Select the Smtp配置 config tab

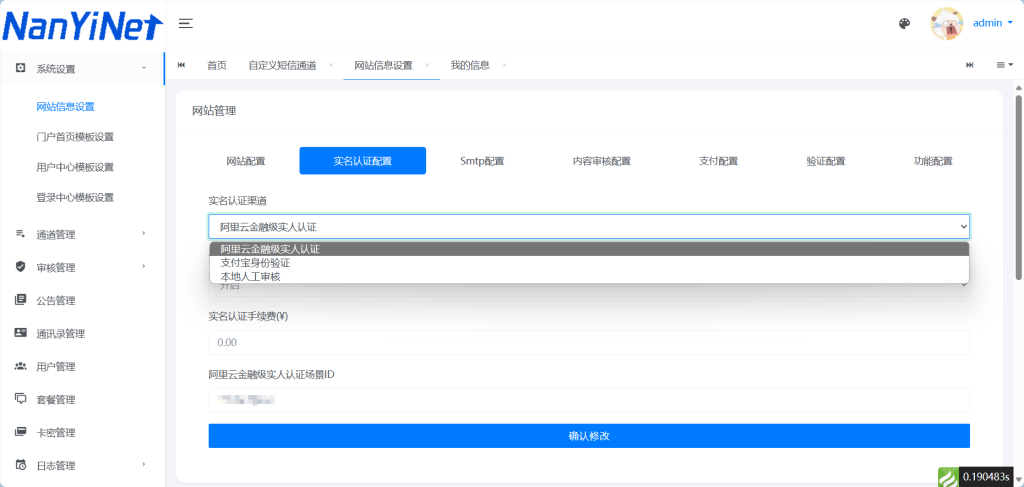pyautogui.click(x=482, y=161)
